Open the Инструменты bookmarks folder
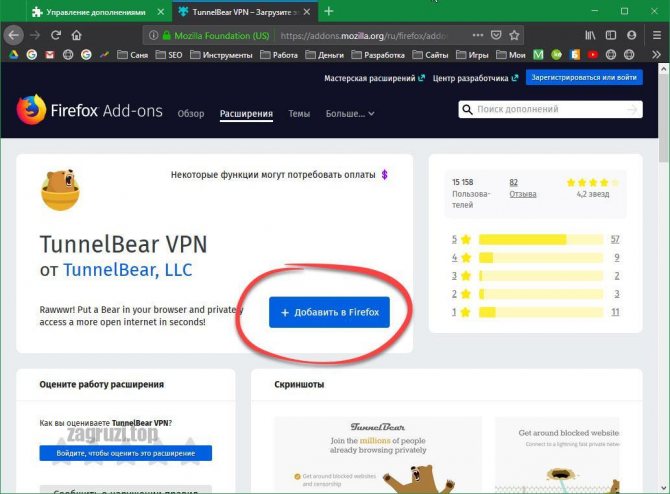 [221, 55]
